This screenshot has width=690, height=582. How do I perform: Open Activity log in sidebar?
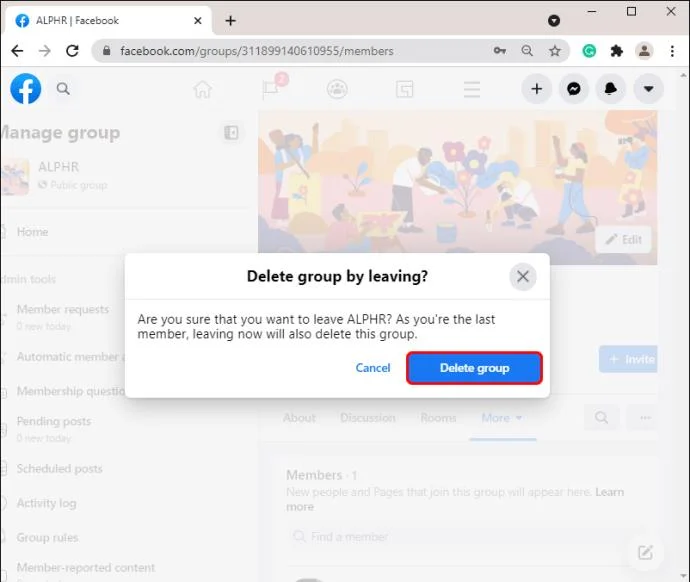tap(46, 503)
